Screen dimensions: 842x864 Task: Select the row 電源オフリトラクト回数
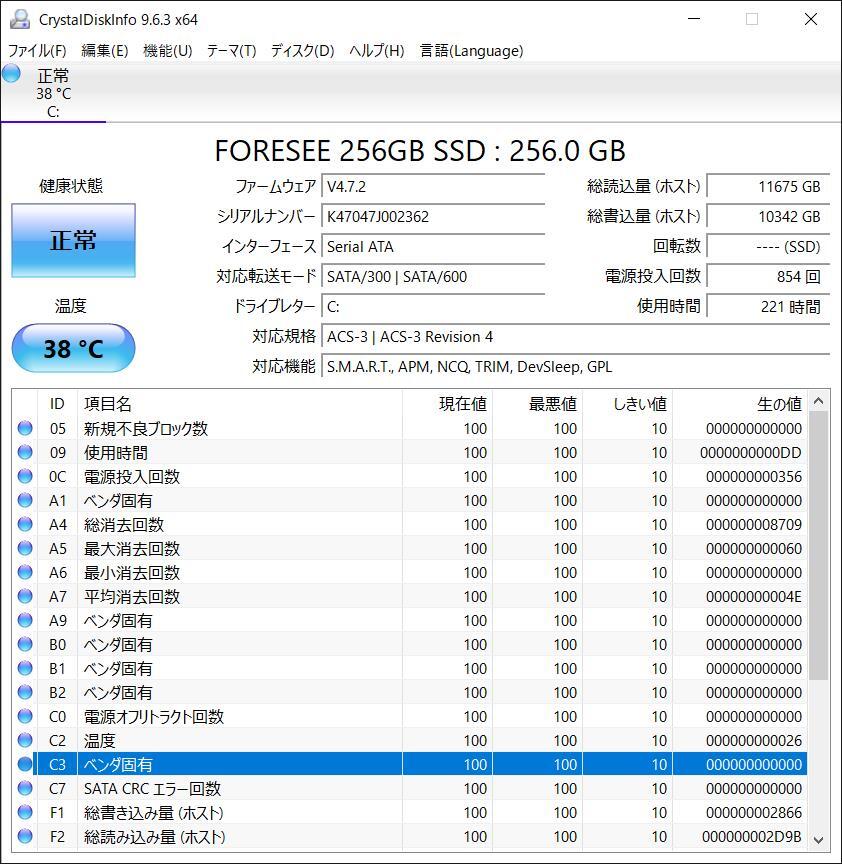click(x=410, y=716)
